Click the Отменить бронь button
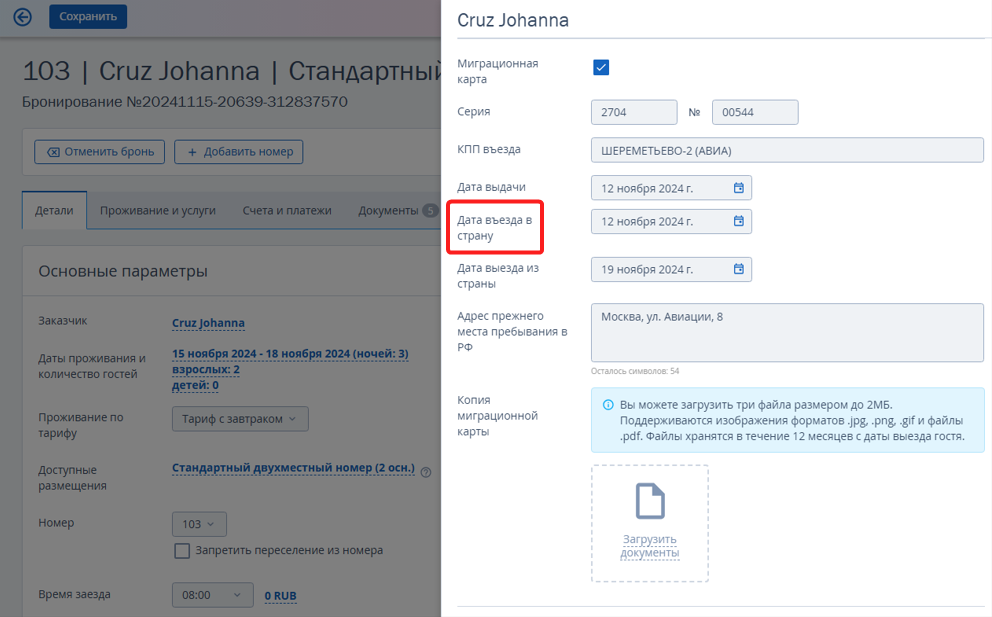Viewport: 992px width, 617px height. tap(99, 152)
